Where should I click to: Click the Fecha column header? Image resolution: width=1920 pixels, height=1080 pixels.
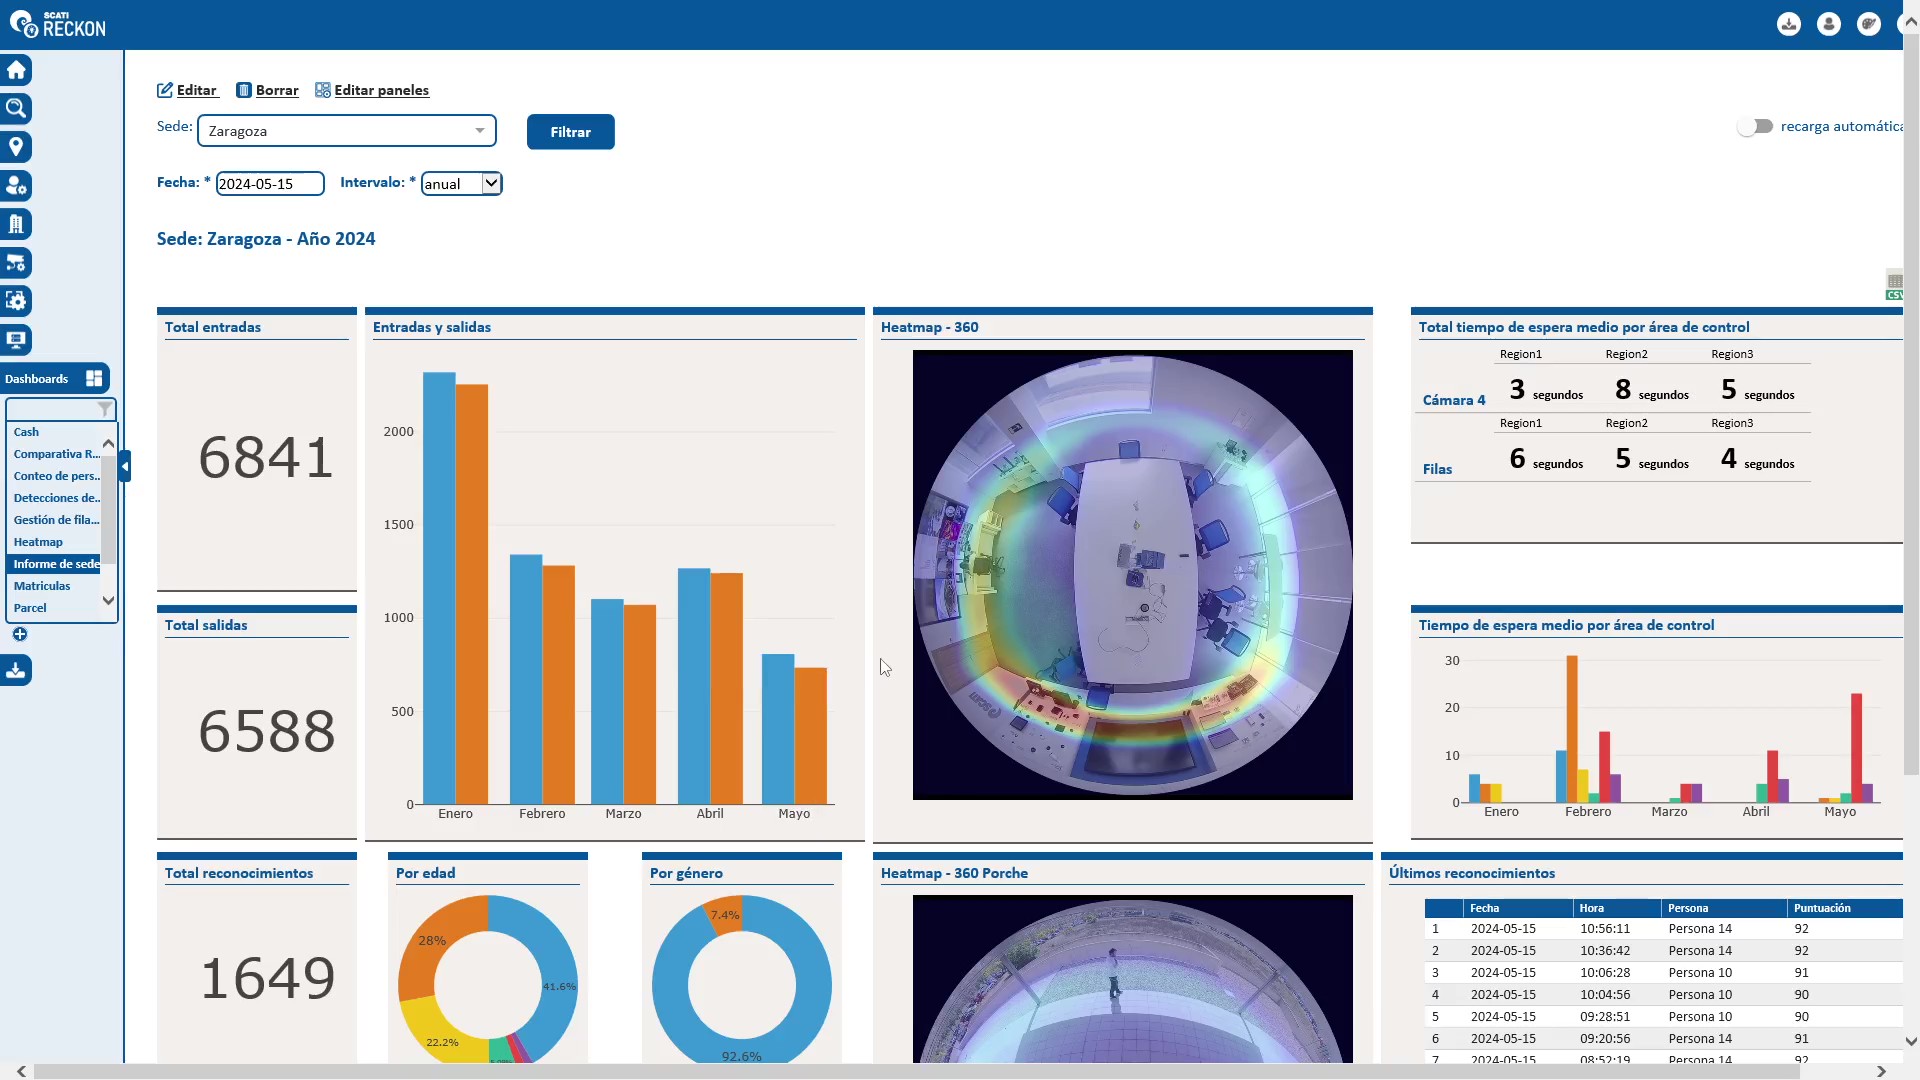point(1517,908)
